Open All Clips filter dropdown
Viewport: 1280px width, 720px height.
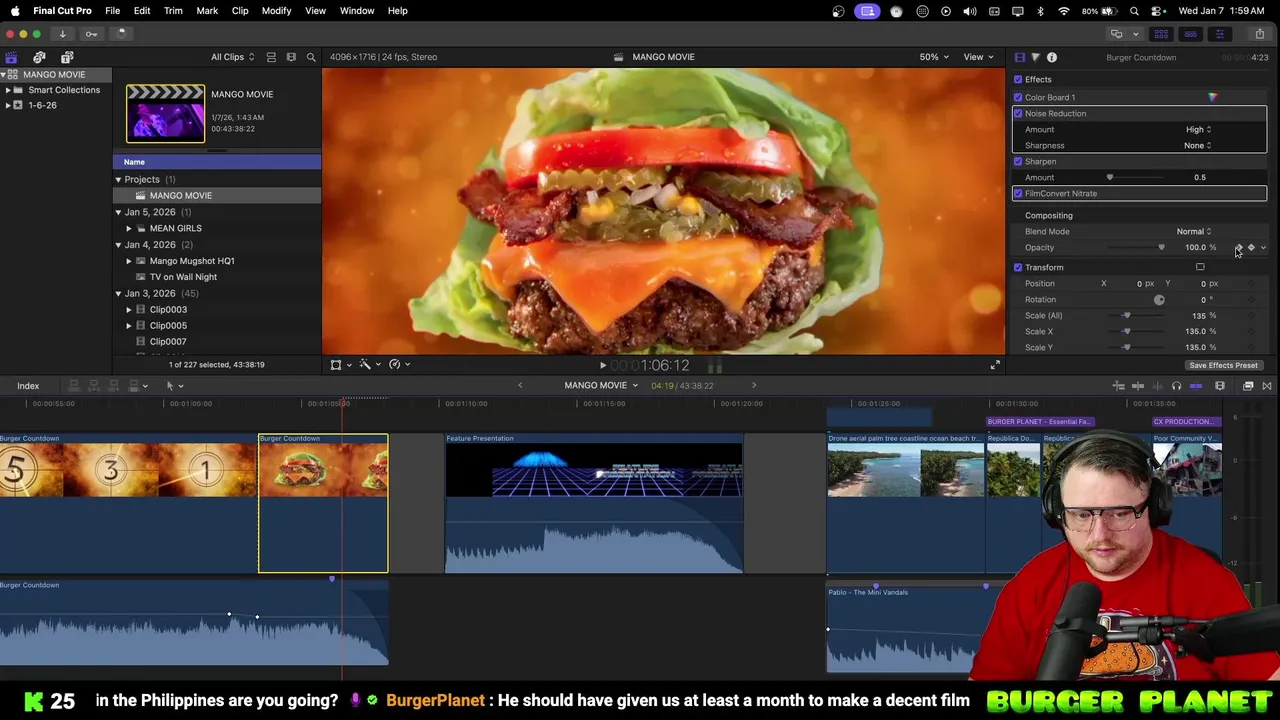coord(232,57)
